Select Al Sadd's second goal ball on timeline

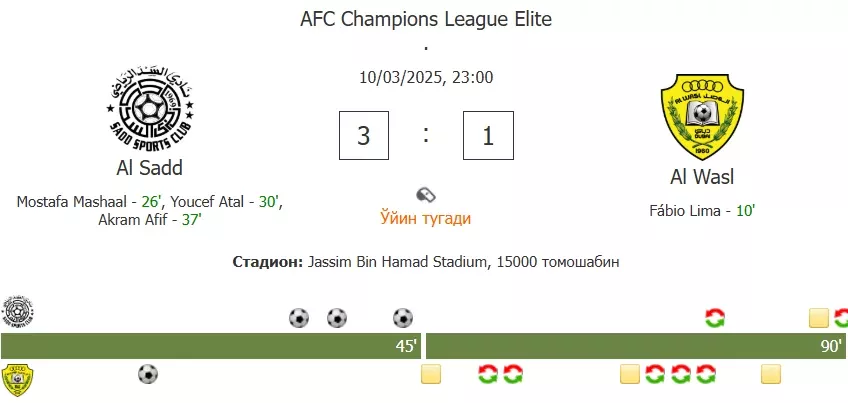[x=337, y=318]
